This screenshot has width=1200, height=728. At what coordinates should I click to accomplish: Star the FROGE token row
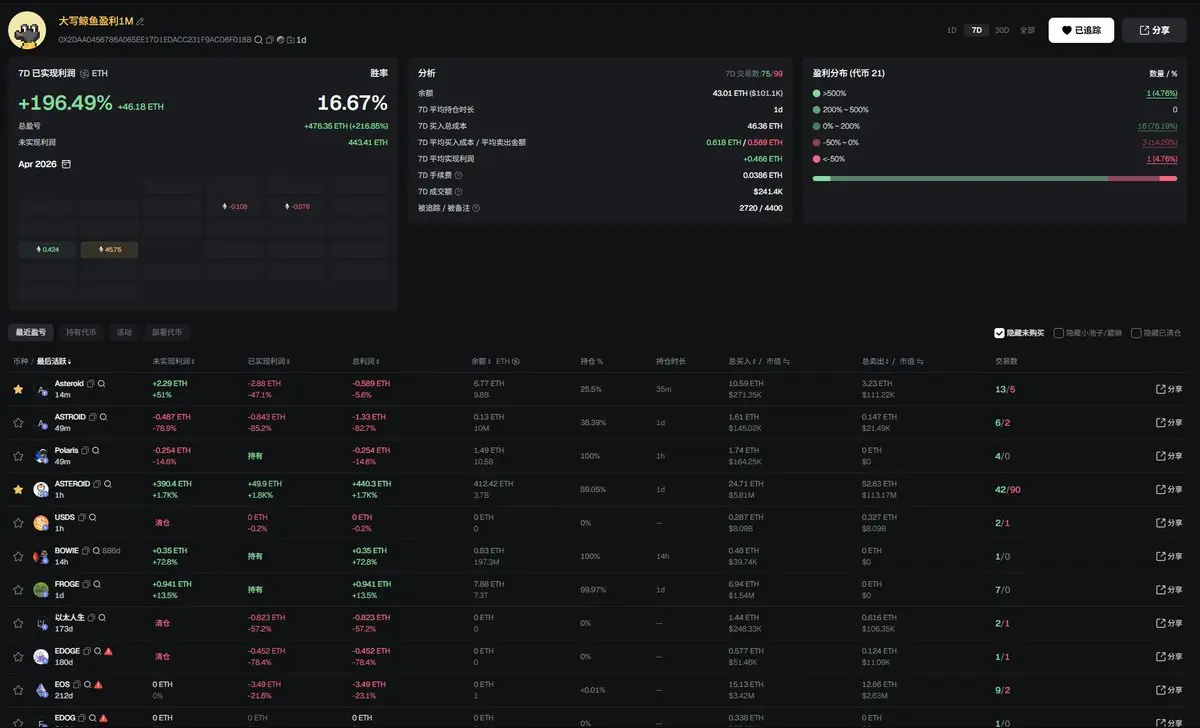18,589
